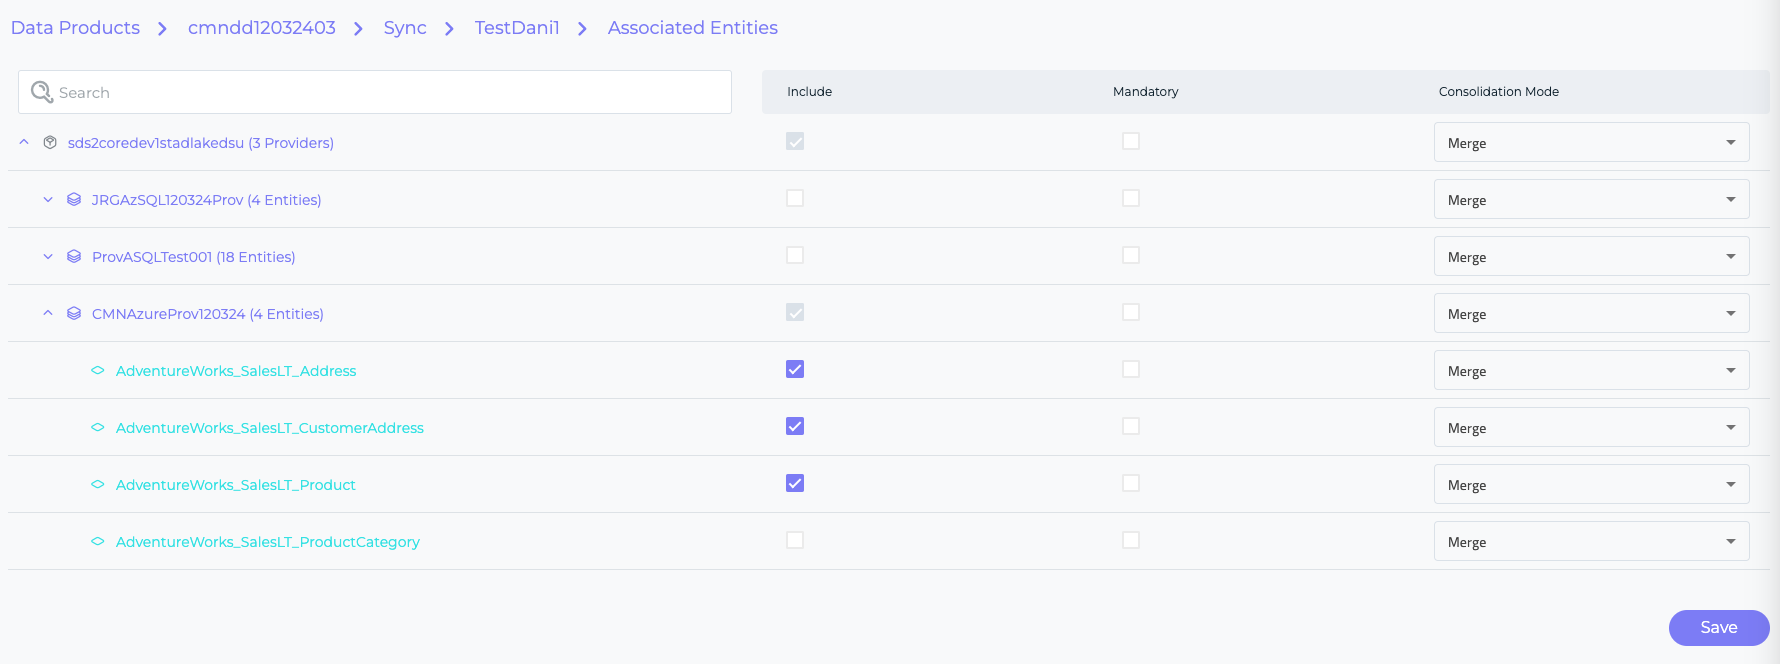This screenshot has height=664, width=1780.
Task: Click the AdventureWorks_SalesLT_Address entity icon
Action: pos(98,371)
